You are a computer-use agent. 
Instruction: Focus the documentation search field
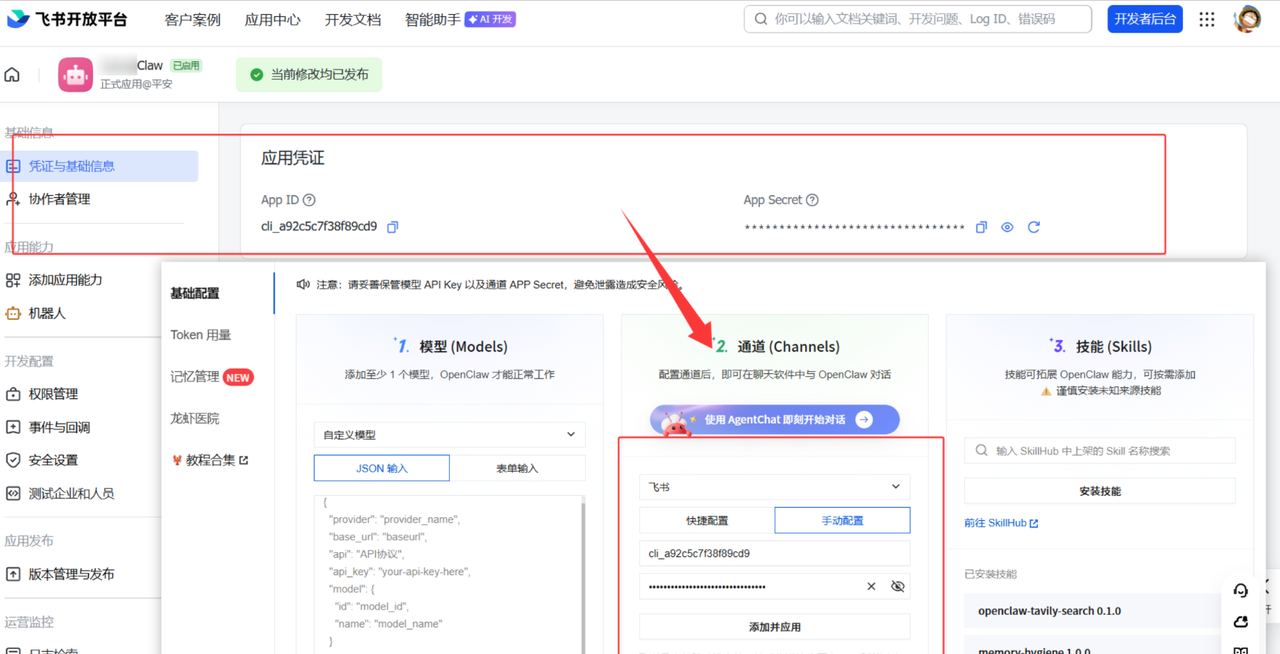point(917,19)
